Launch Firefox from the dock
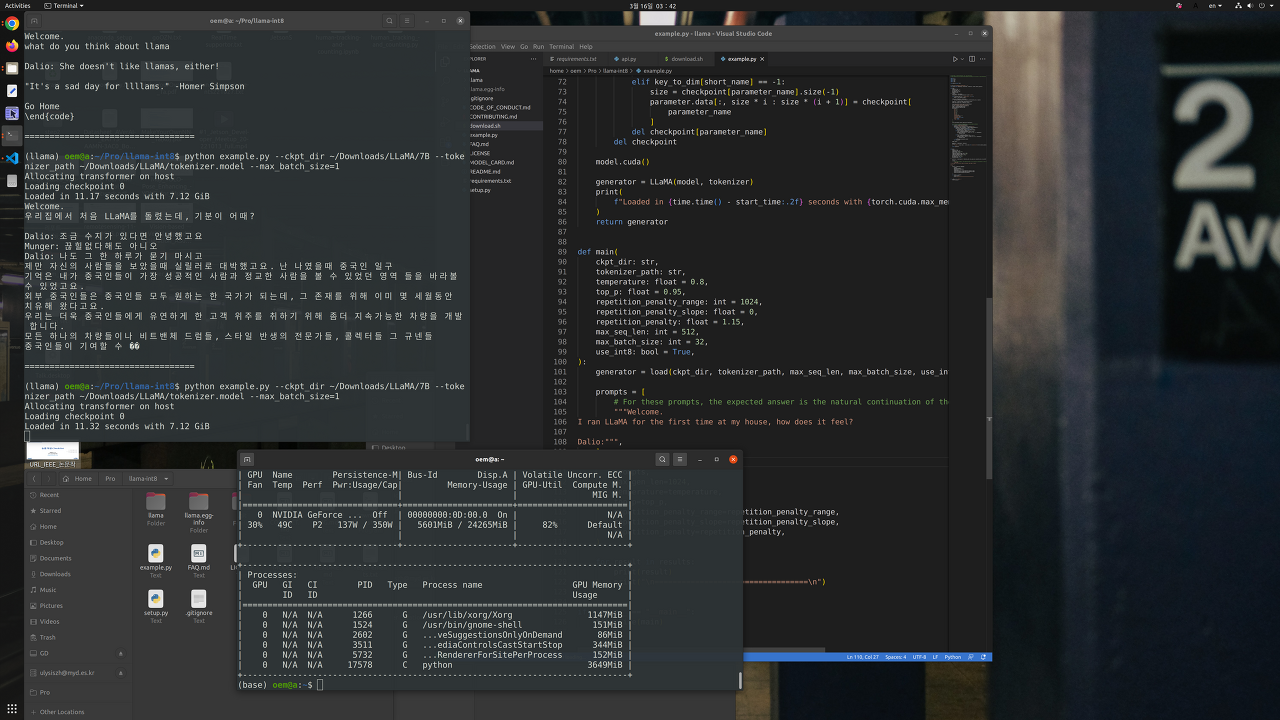This screenshot has height=720, width=1280. tap(12, 46)
